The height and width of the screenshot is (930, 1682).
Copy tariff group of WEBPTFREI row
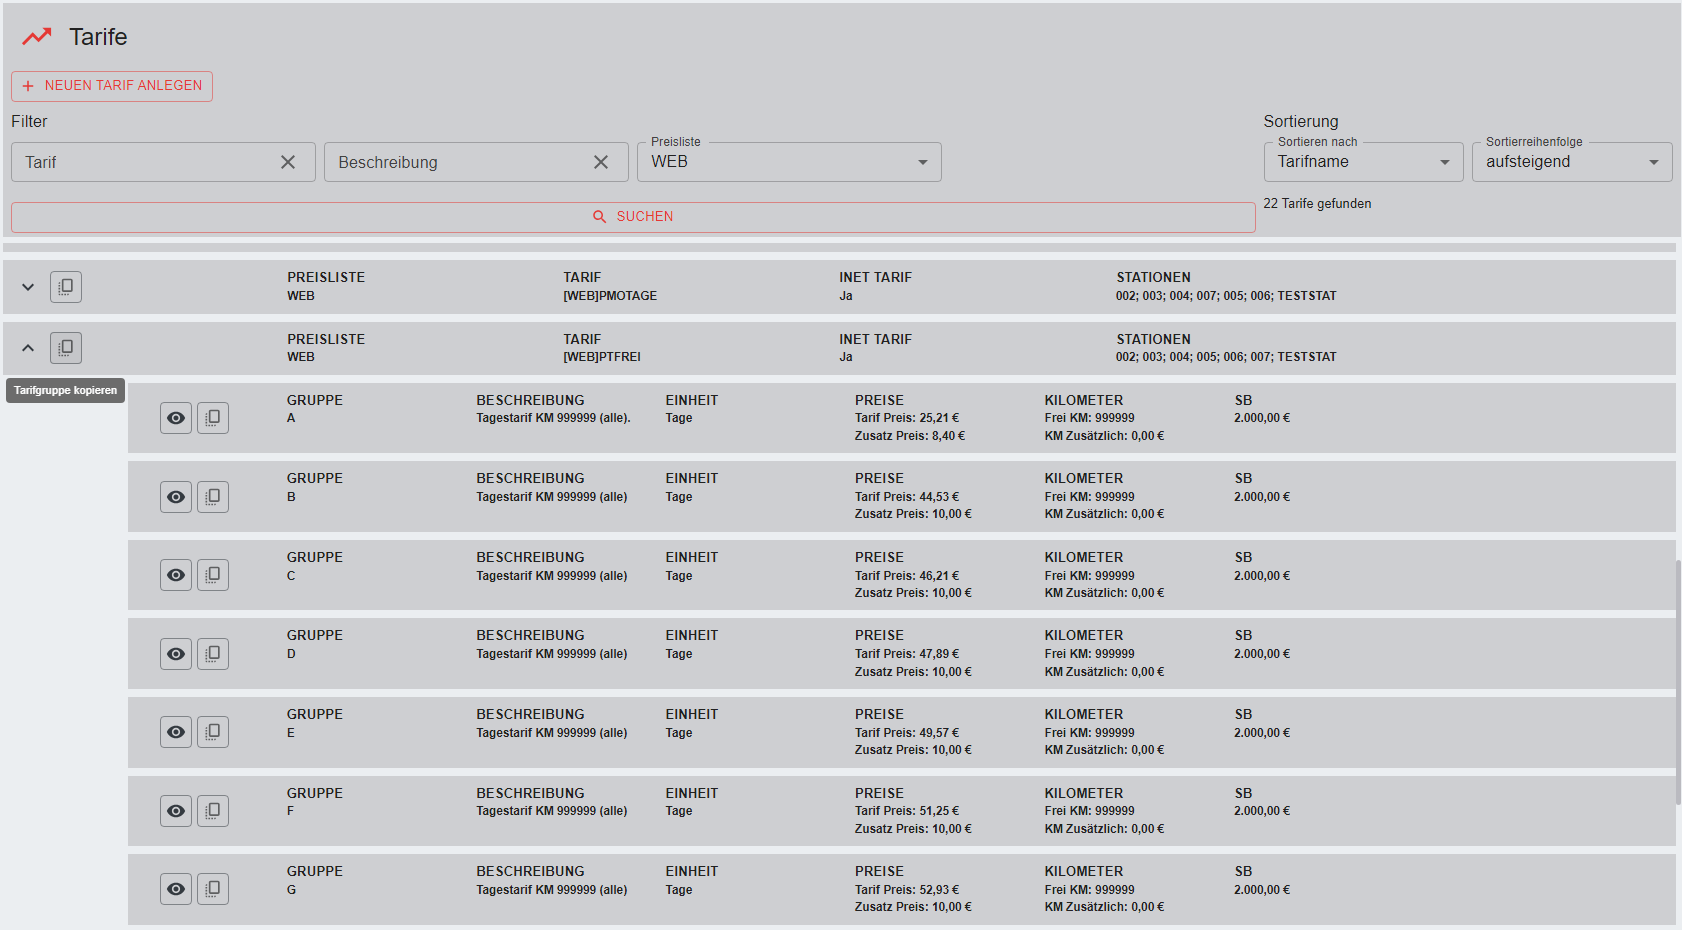[66, 348]
